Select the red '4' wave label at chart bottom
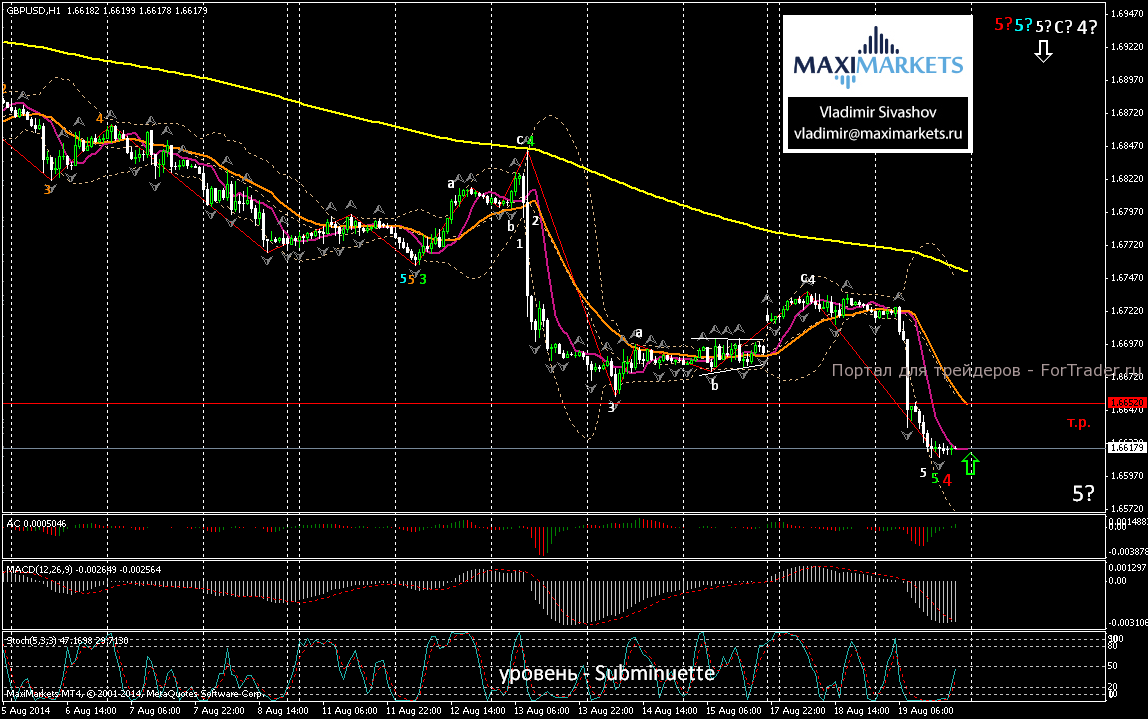Image resolution: width=1148 pixels, height=719 pixels. pos(946,480)
